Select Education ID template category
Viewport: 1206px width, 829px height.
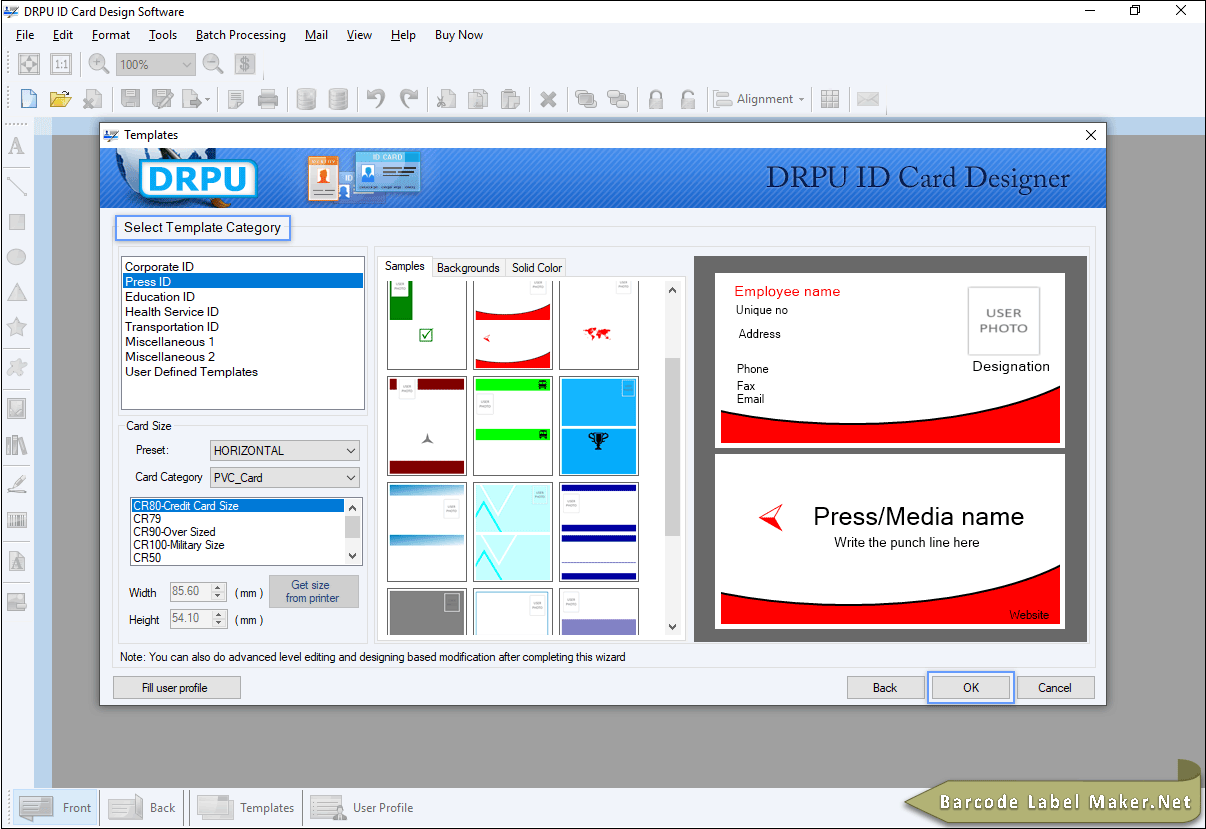pos(242,297)
